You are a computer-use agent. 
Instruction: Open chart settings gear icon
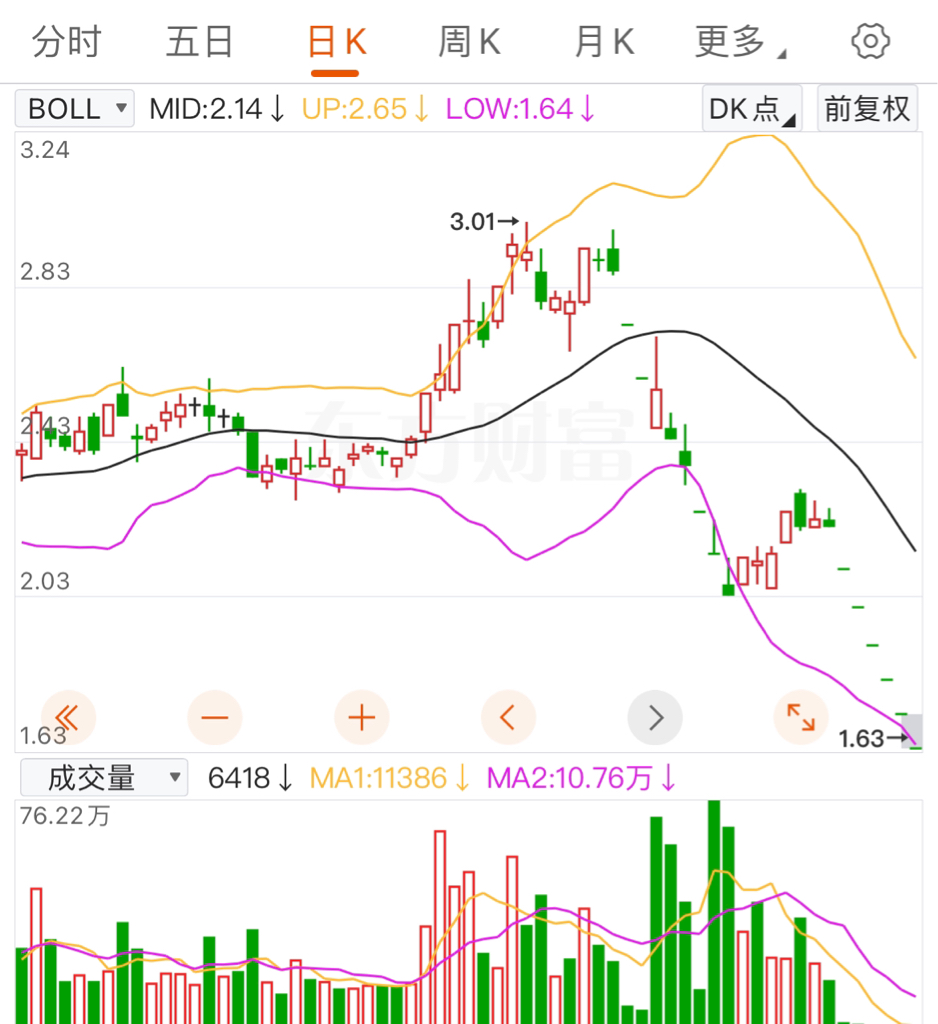(870, 41)
